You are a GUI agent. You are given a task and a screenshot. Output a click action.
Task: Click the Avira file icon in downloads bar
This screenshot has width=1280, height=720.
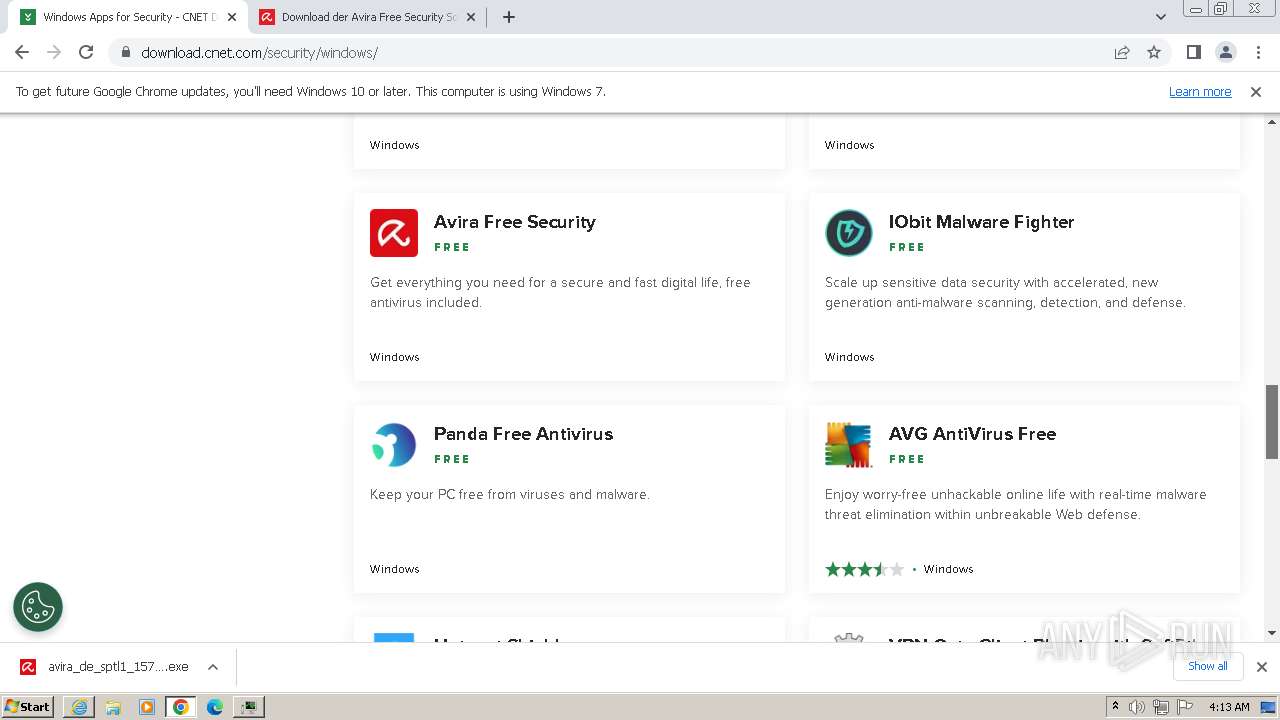pos(29,667)
